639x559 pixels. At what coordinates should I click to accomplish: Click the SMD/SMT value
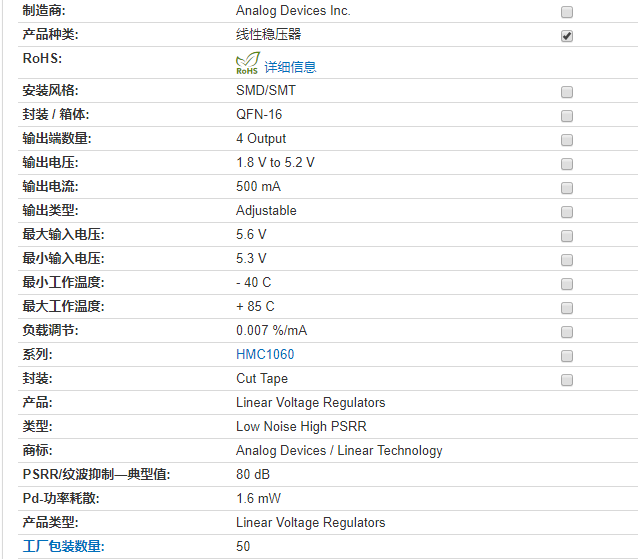click(266, 90)
